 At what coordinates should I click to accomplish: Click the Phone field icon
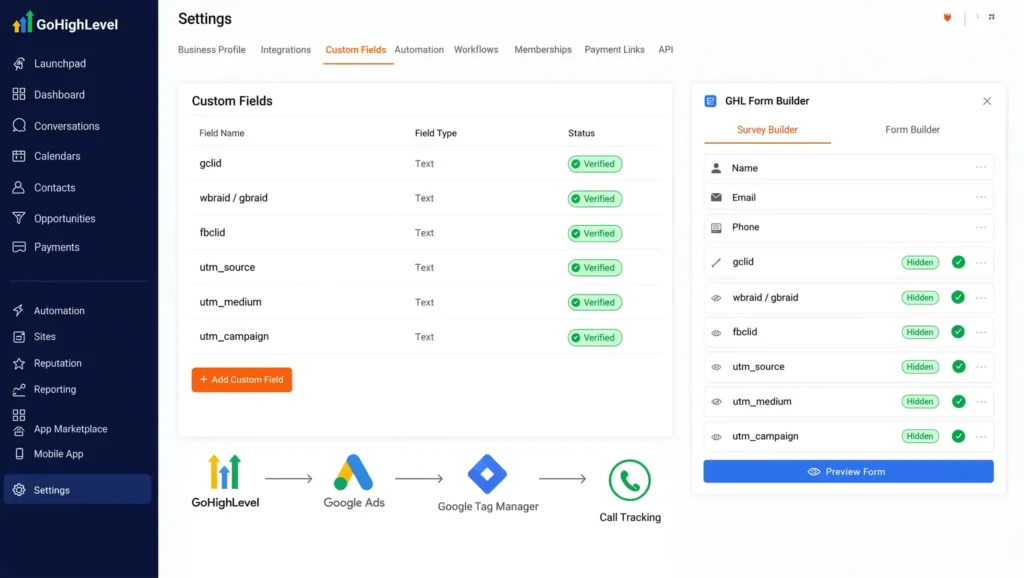(x=716, y=227)
